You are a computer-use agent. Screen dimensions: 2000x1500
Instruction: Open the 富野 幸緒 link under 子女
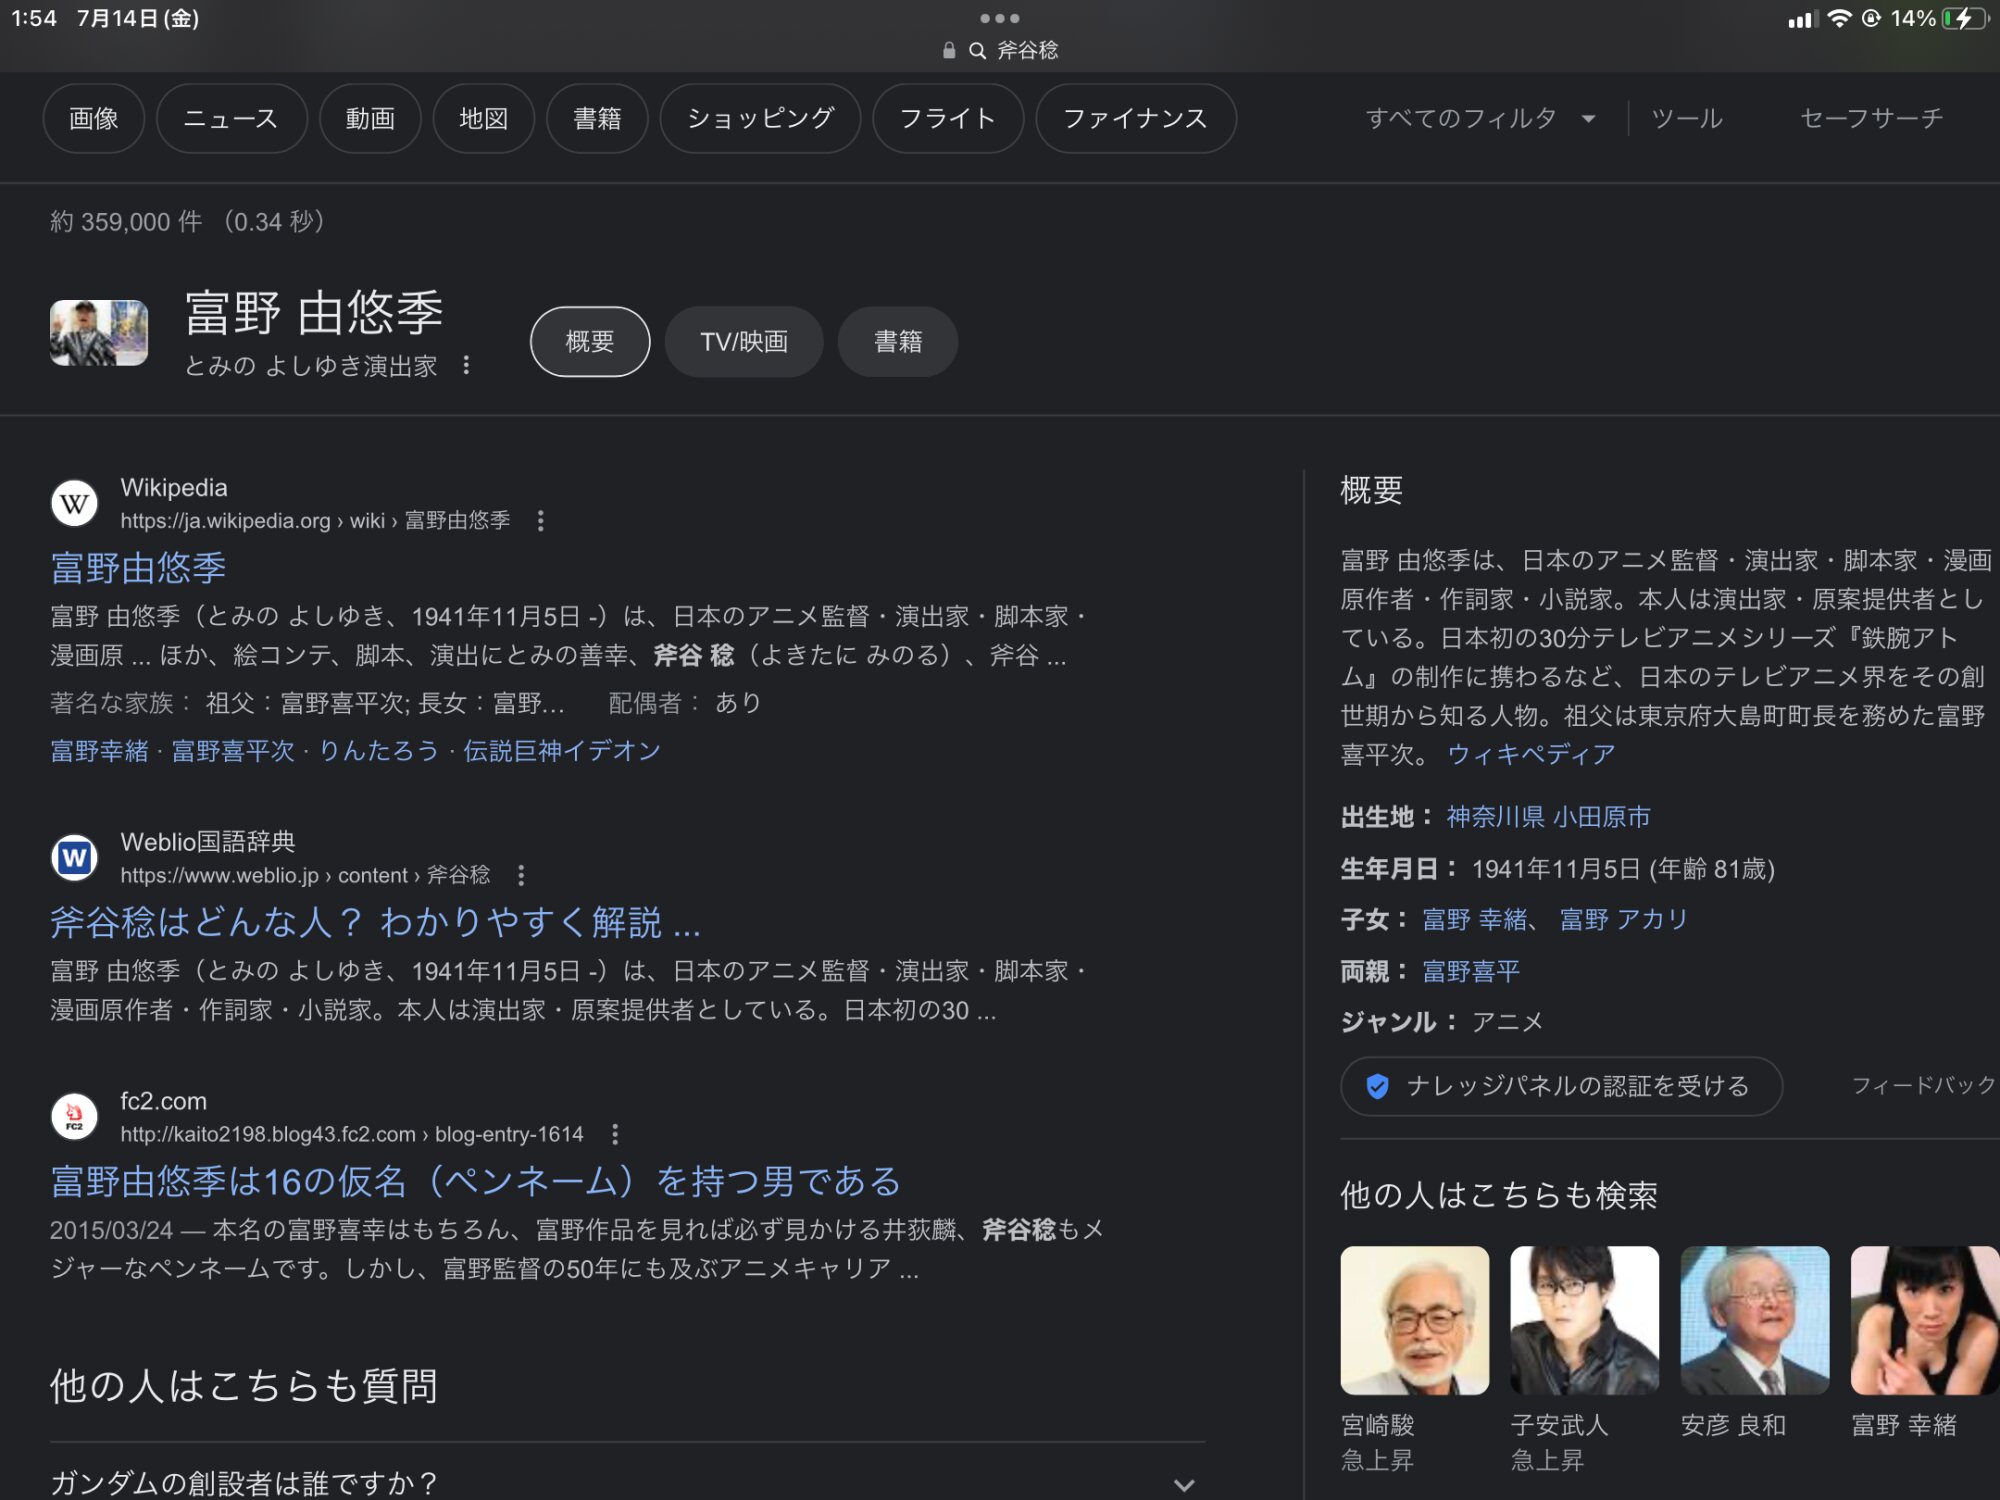coord(1475,920)
